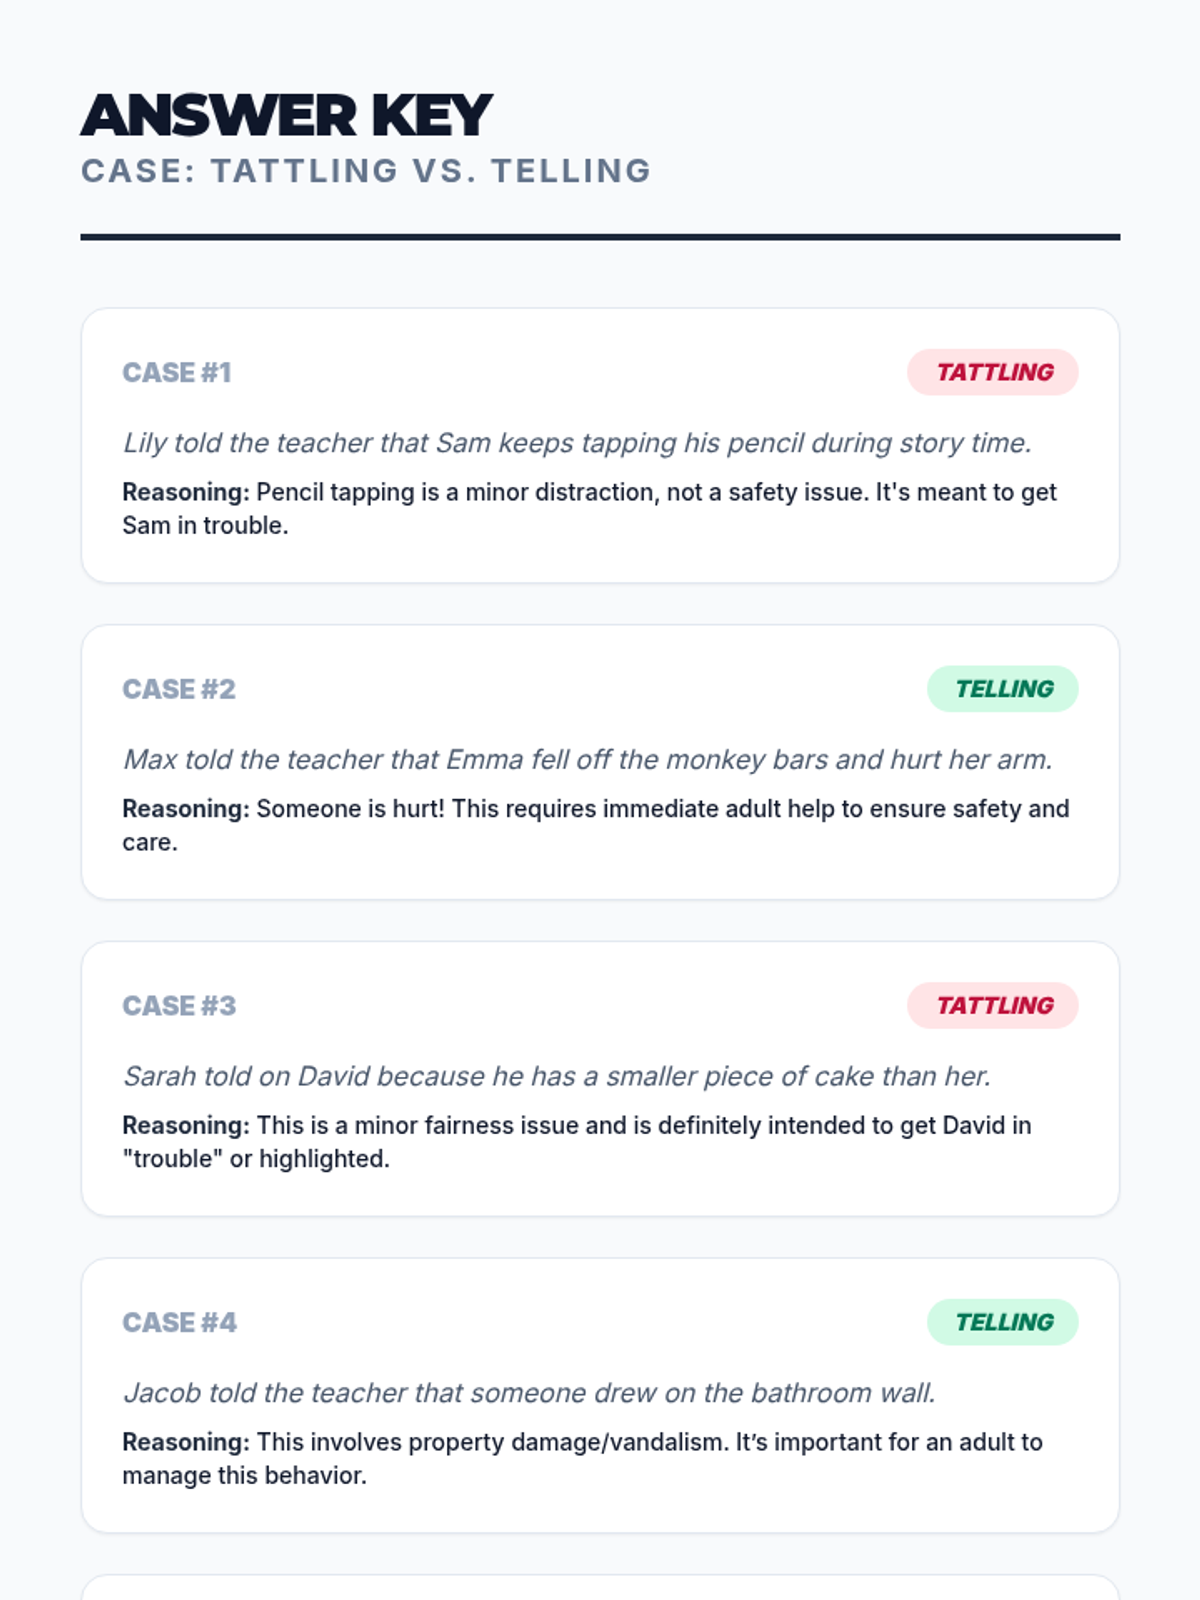Click the dark divider line under the title
Screen dimensions: 1200x1600
click(600, 237)
